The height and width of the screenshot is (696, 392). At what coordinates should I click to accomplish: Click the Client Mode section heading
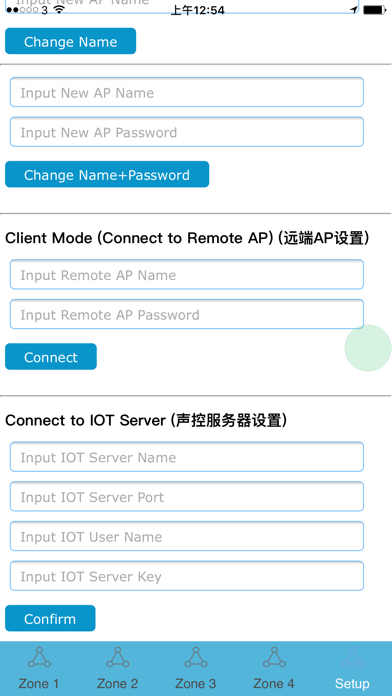(187, 238)
